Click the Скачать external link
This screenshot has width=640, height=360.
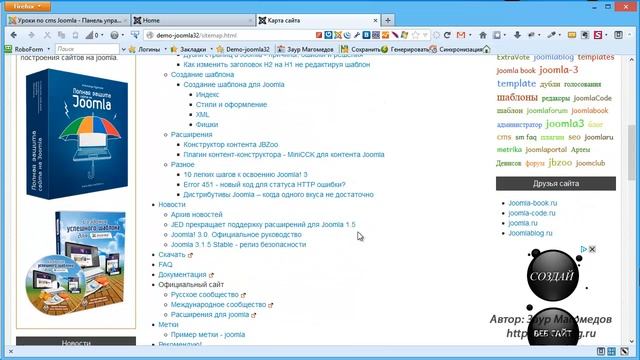pos(175,255)
